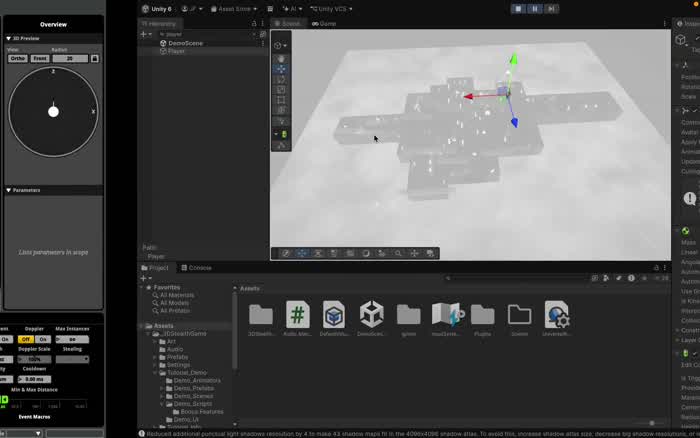Viewport: 700px width, 438px height.
Task: Collapse the 3D Preview section
Action: 8,38
